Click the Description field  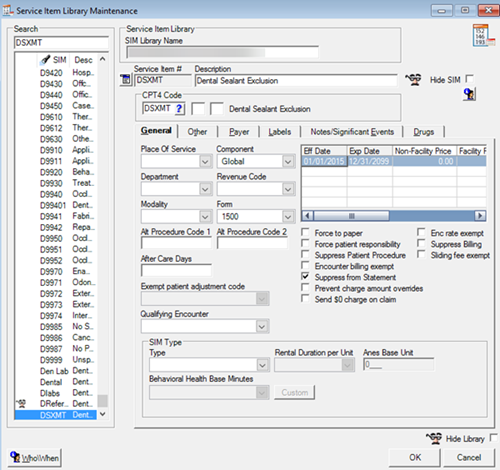(x=296, y=81)
